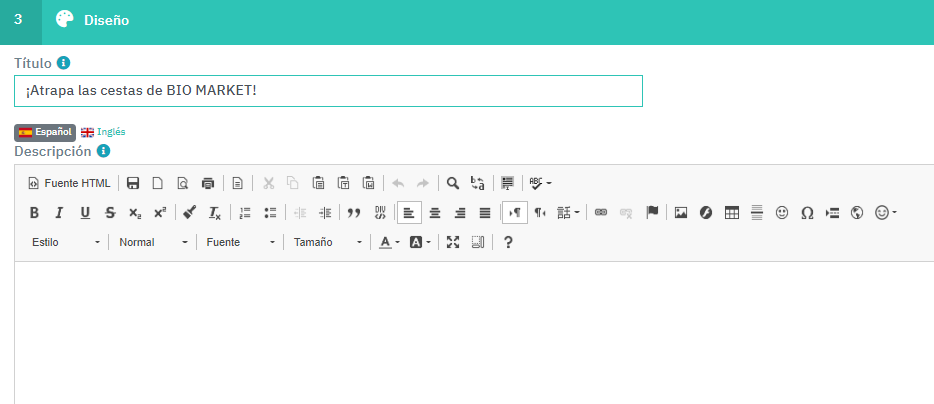Open the Tamaño font size dropdown

click(x=327, y=243)
